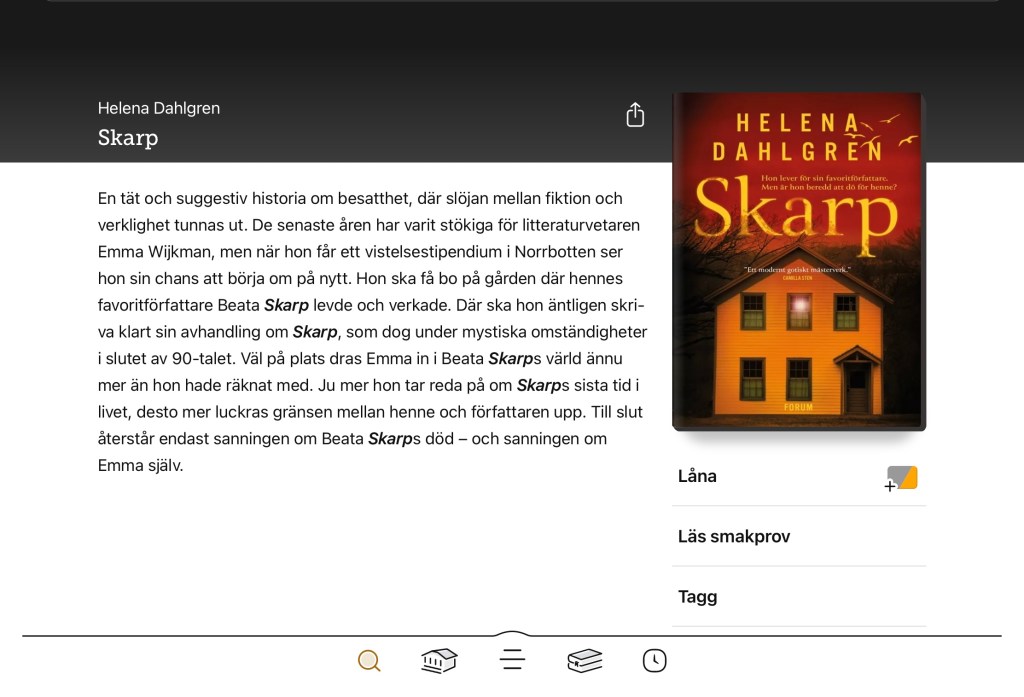This screenshot has height=697, width=1024.
Task: Select the Tagg option
Action: tap(799, 596)
